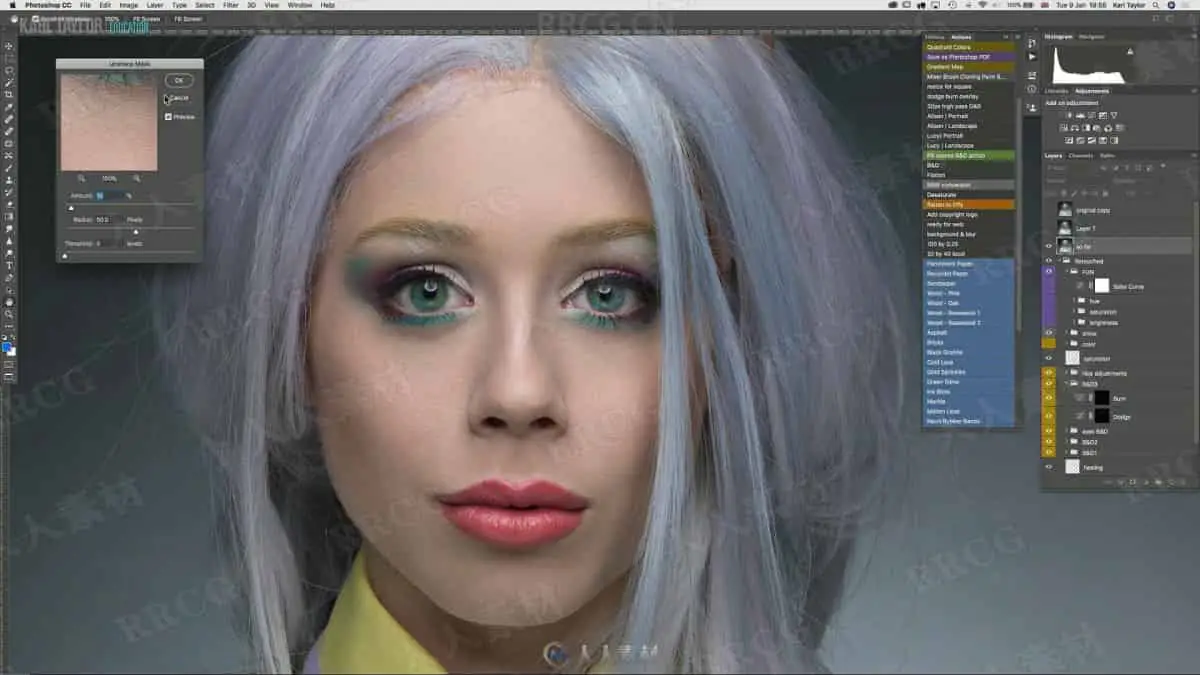This screenshot has width=1200, height=675.
Task: Expand the eyes B&D group
Action: coord(1067,431)
